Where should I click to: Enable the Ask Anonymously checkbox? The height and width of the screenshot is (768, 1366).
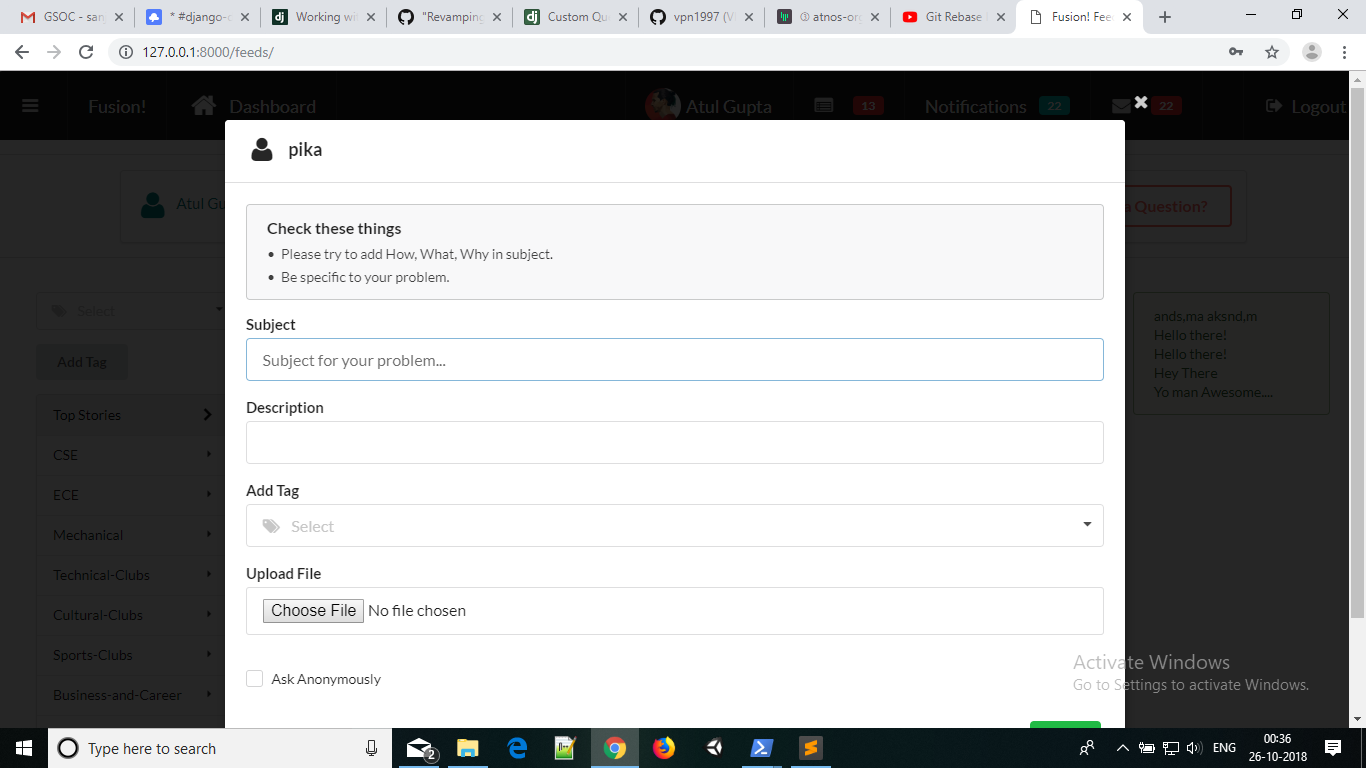254,678
